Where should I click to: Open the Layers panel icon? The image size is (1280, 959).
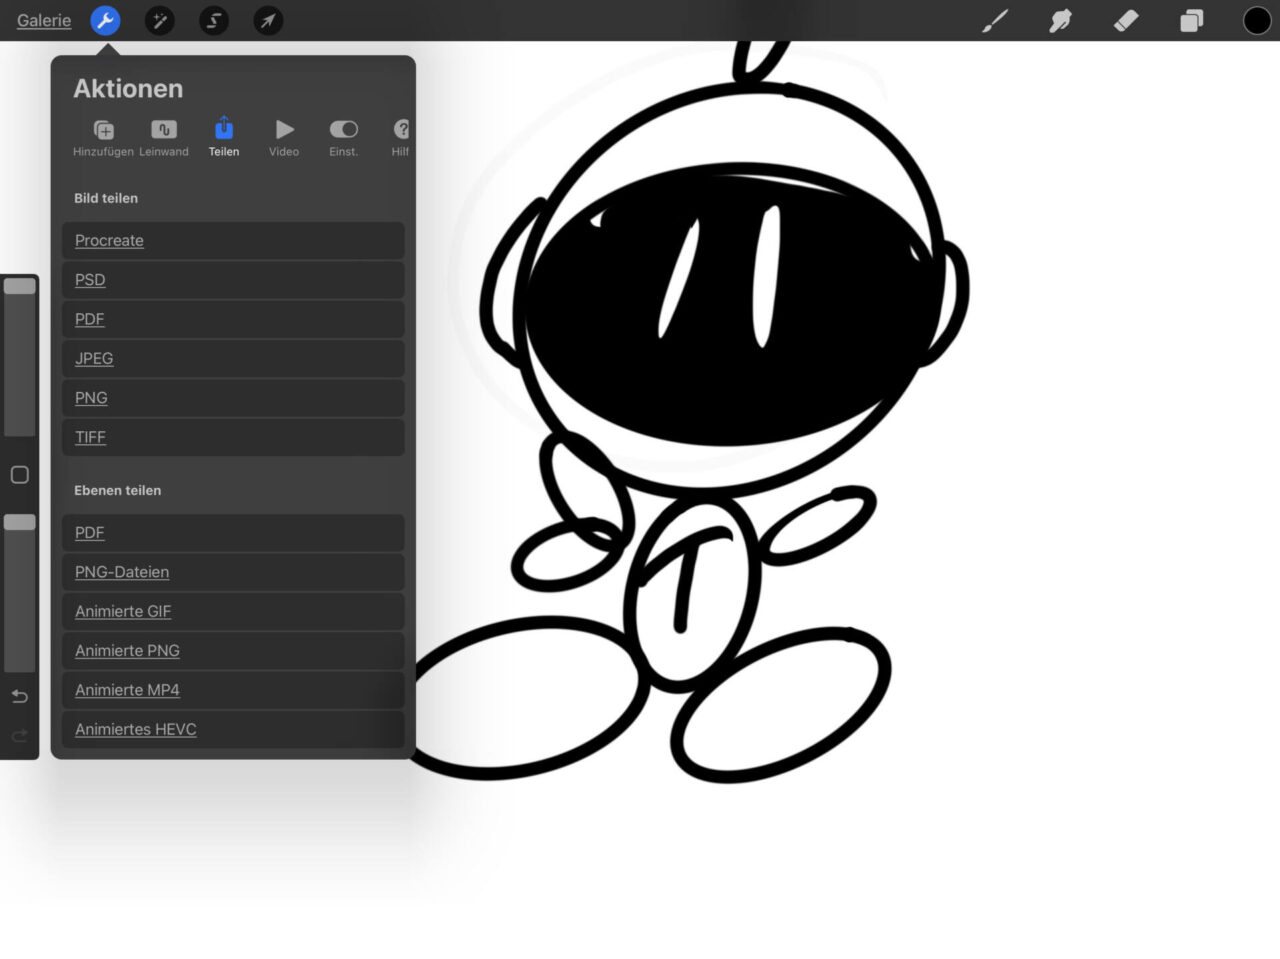coord(1191,20)
